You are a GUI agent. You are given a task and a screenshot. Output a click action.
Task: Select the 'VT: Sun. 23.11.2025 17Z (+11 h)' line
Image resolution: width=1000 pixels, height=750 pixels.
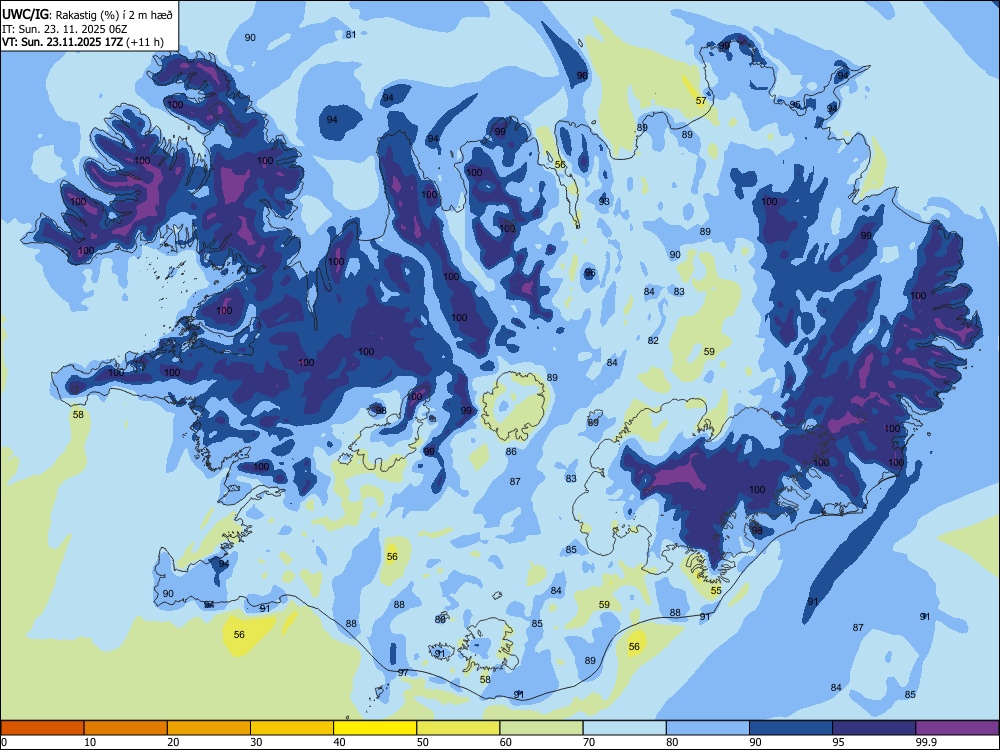[x=83, y=42]
